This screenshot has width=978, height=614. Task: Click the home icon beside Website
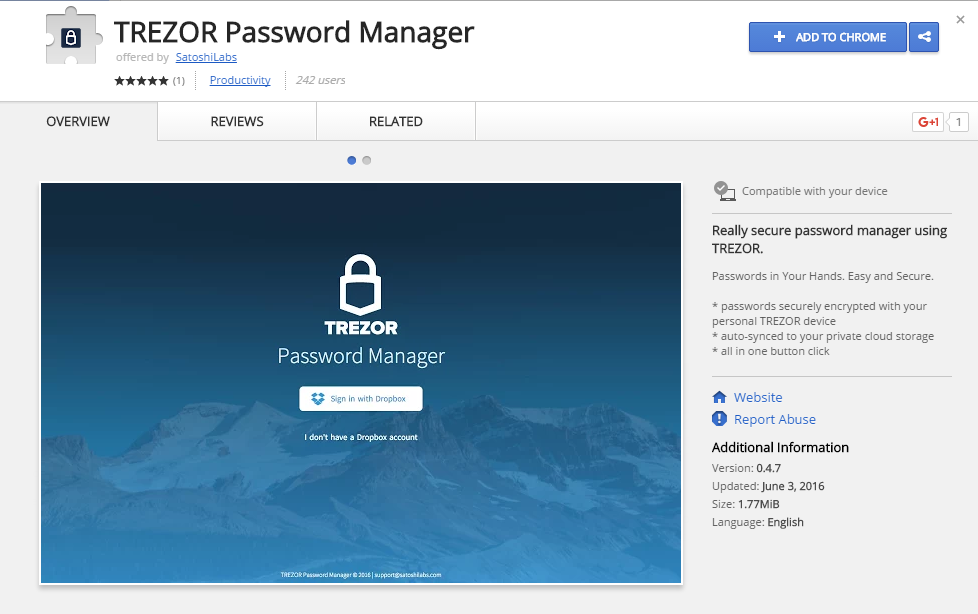(x=719, y=397)
